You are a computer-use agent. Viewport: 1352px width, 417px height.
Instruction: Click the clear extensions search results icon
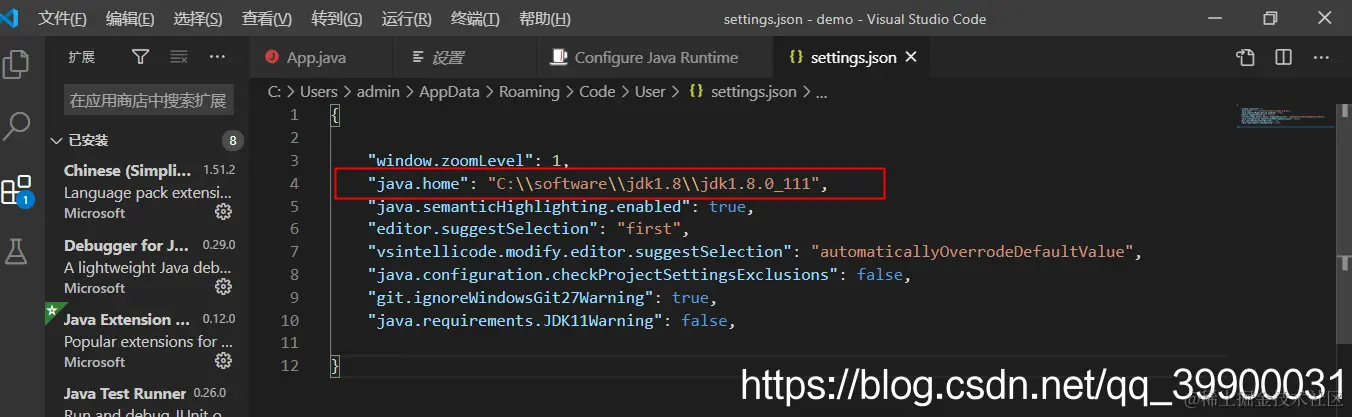tap(179, 58)
